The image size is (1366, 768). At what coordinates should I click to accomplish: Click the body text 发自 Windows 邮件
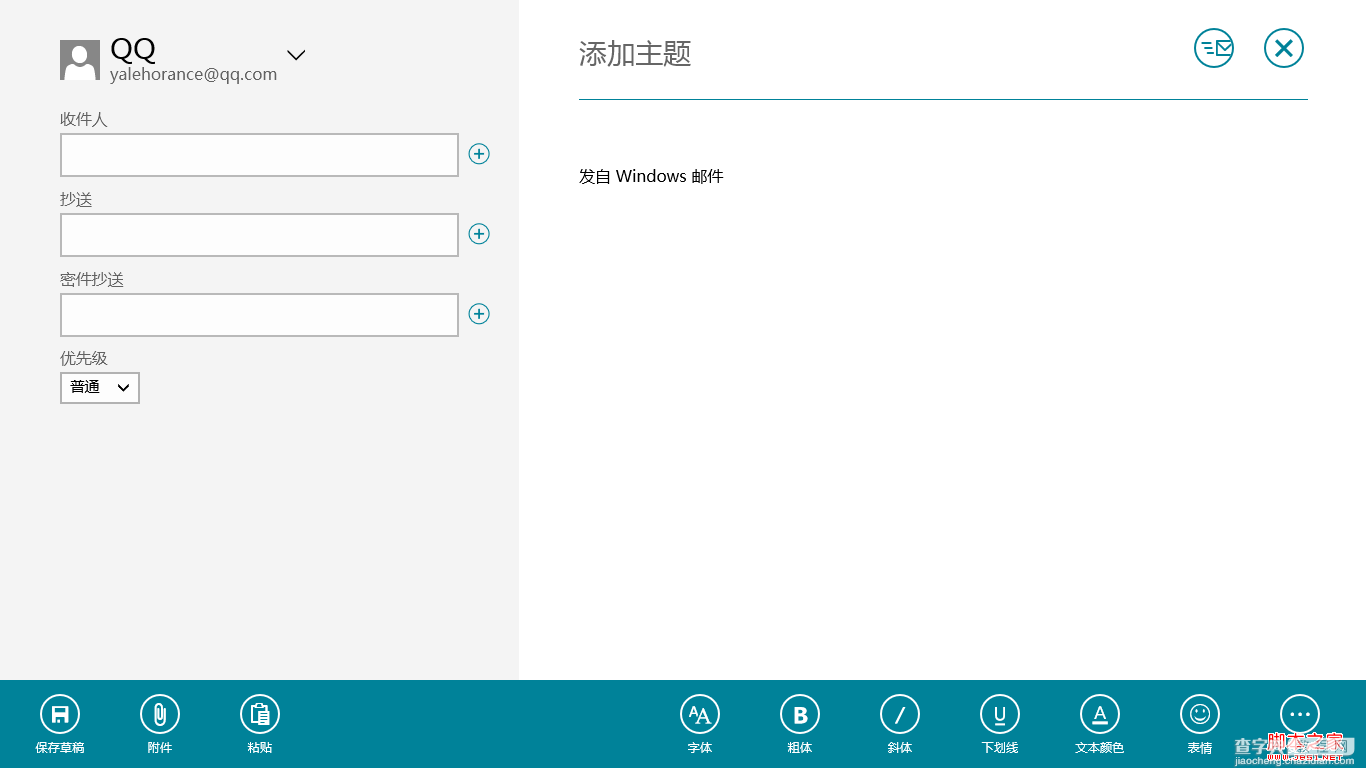pos(651,176)
